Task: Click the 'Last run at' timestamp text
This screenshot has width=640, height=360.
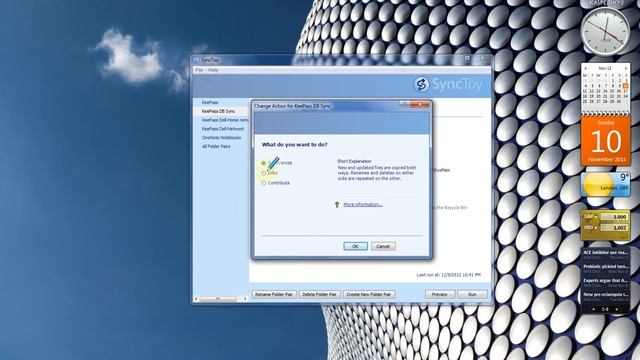Action: click(x=449, y=275)
